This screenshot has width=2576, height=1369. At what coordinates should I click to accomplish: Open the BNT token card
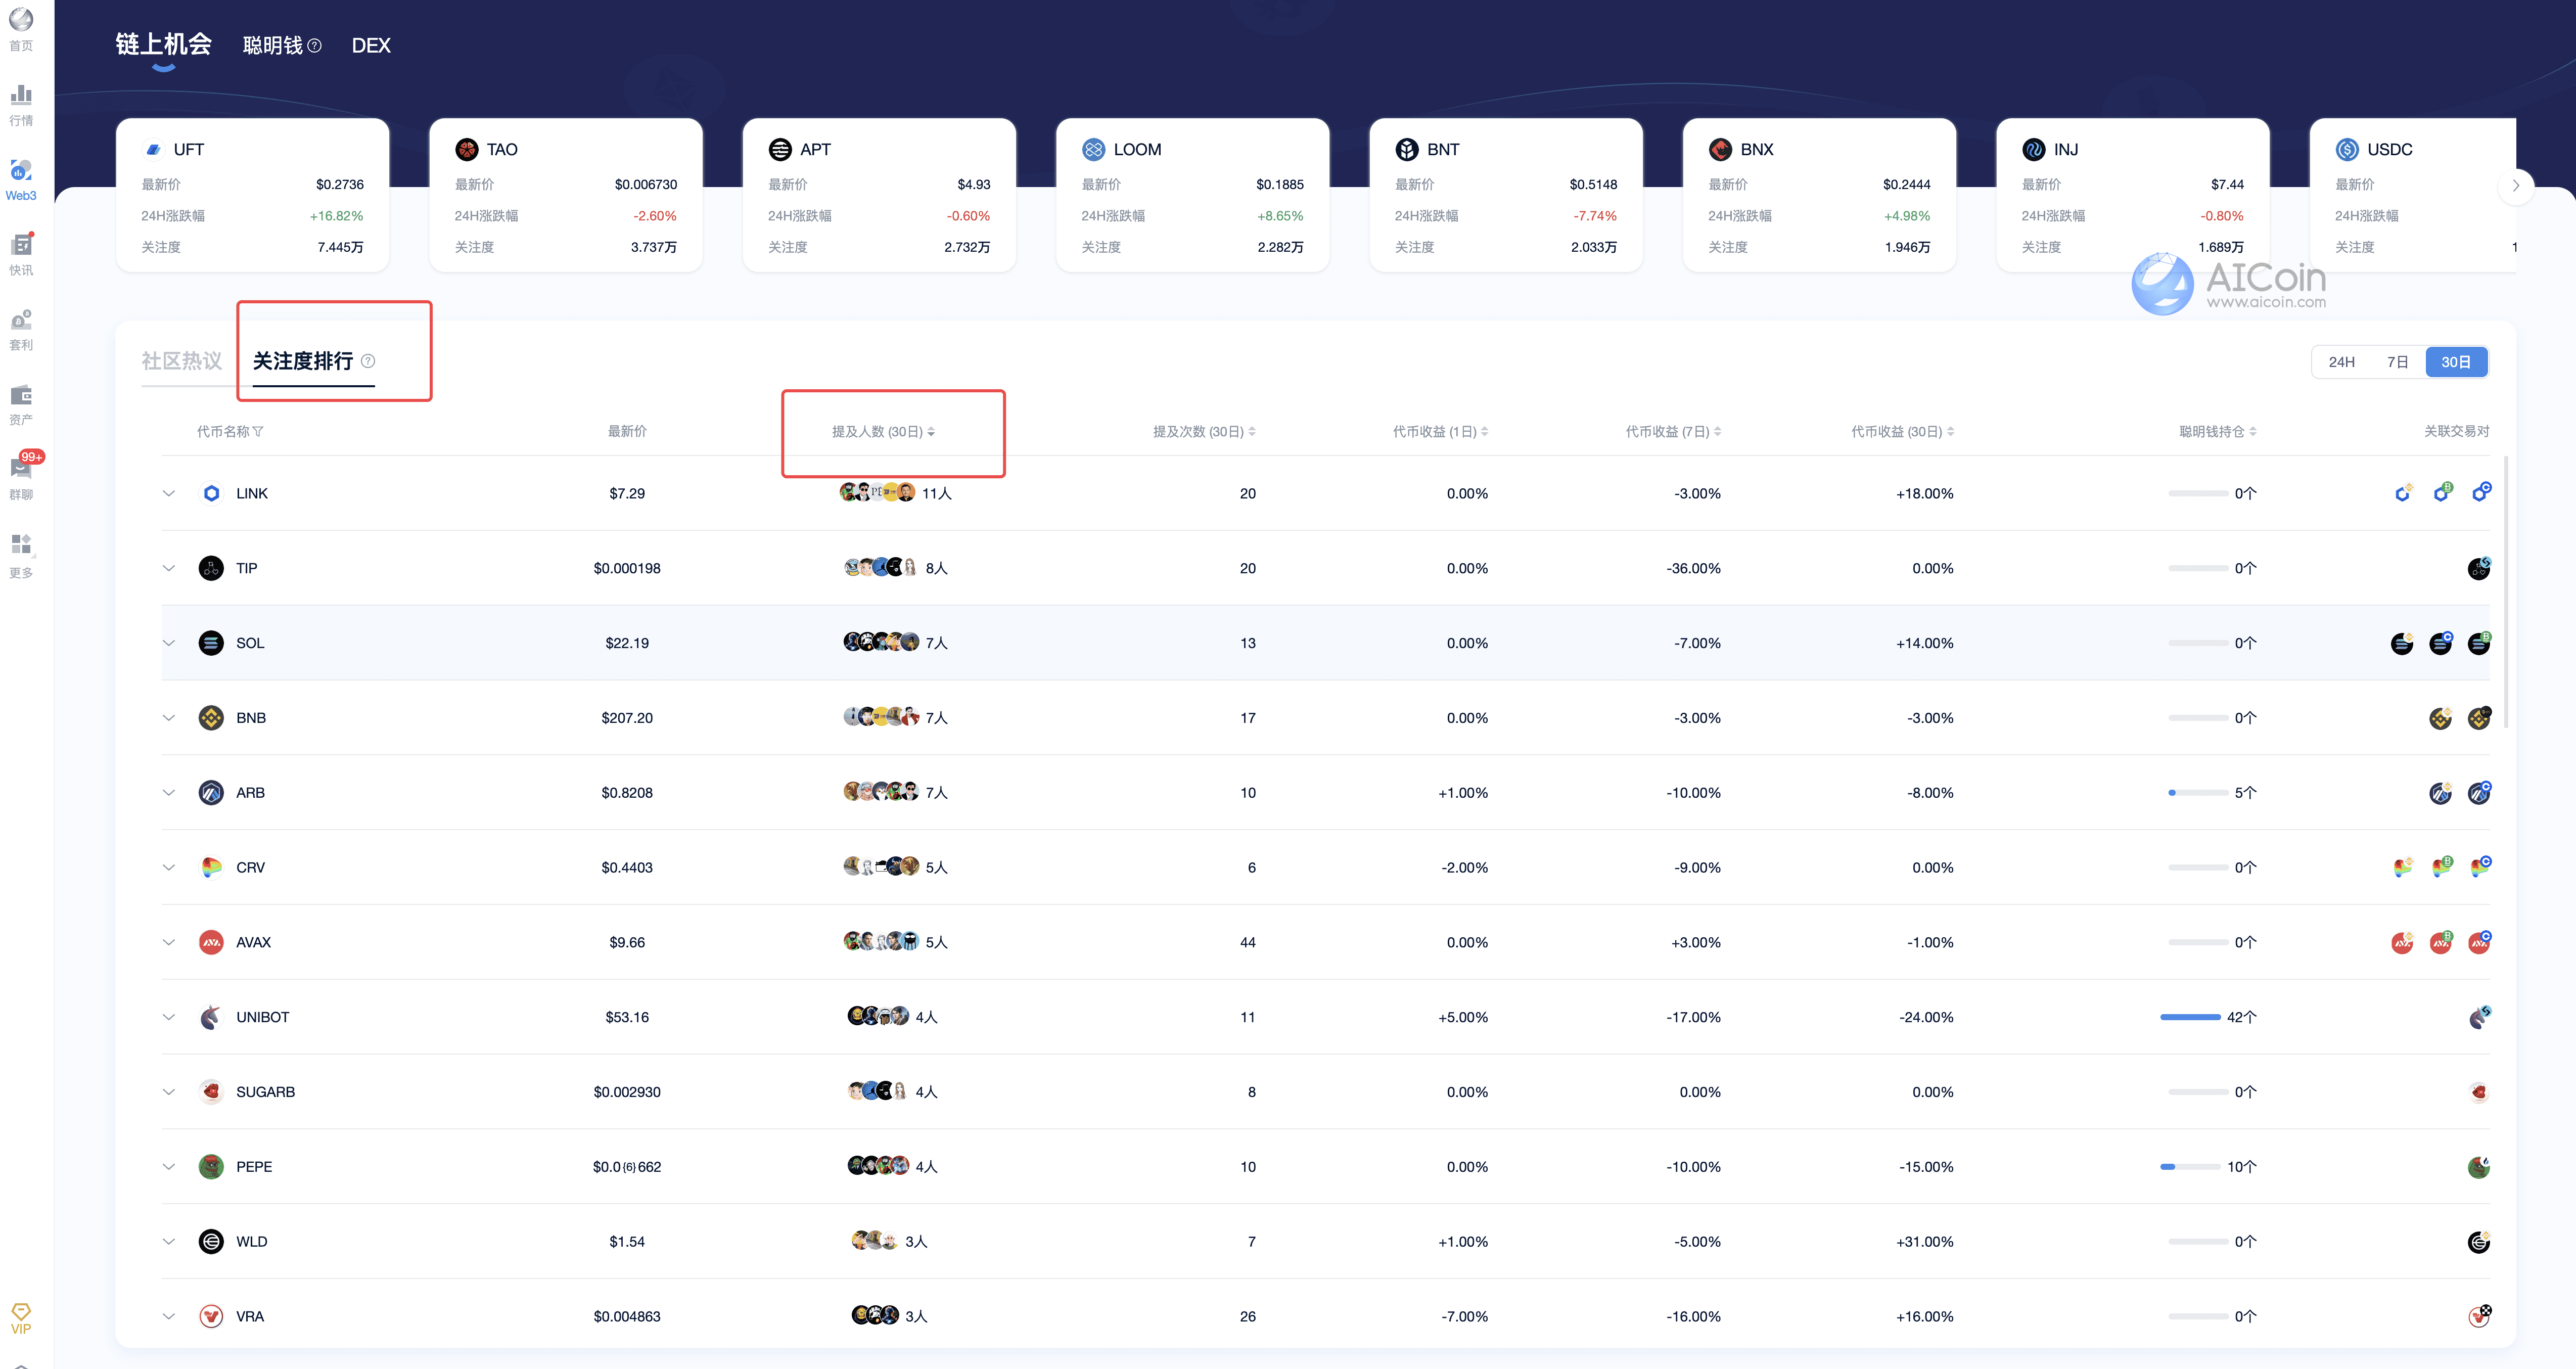point(1505,195)
